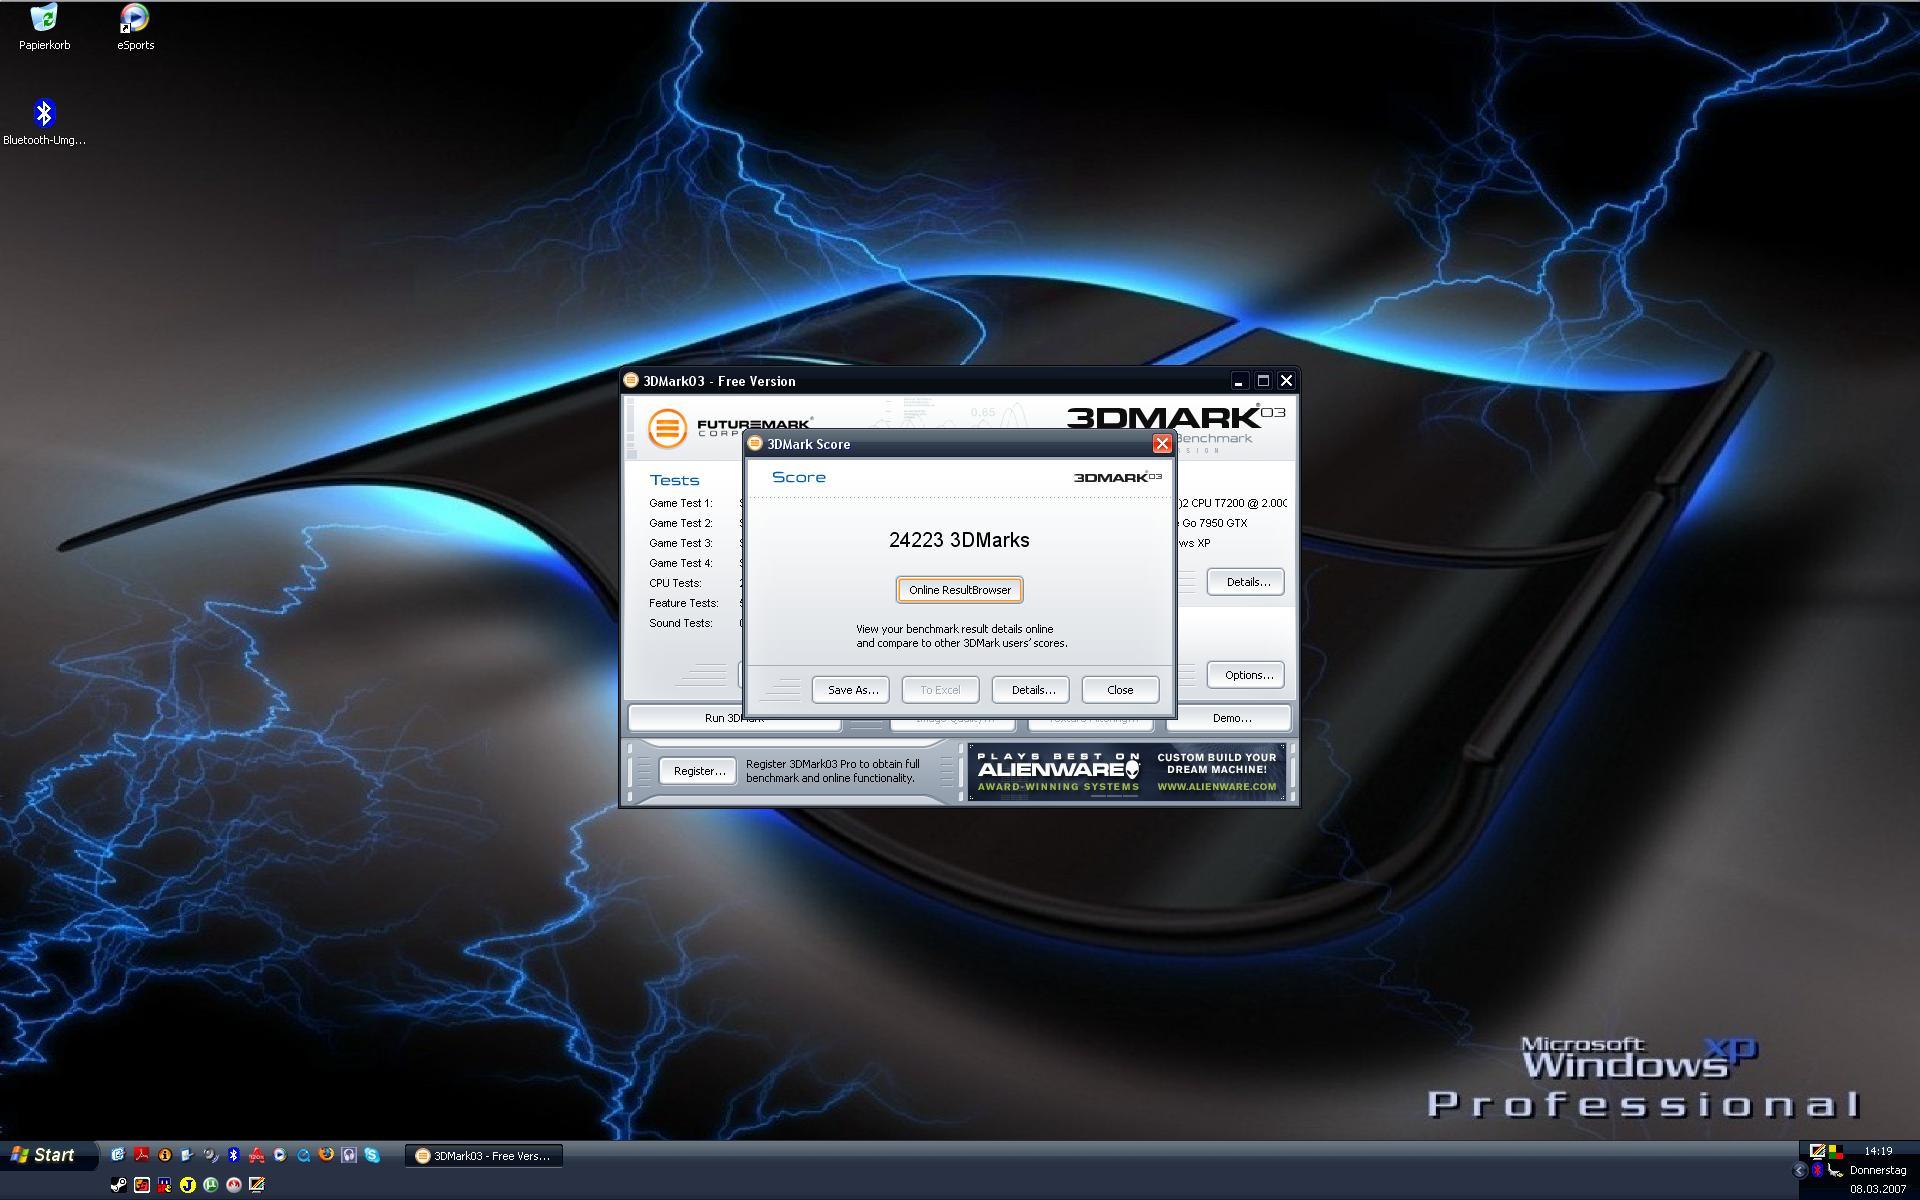Launch Windows Media Player from quick launch
Image resolution: width=1920 pixels, height=1200 pixels.
tap(280, 1155)
